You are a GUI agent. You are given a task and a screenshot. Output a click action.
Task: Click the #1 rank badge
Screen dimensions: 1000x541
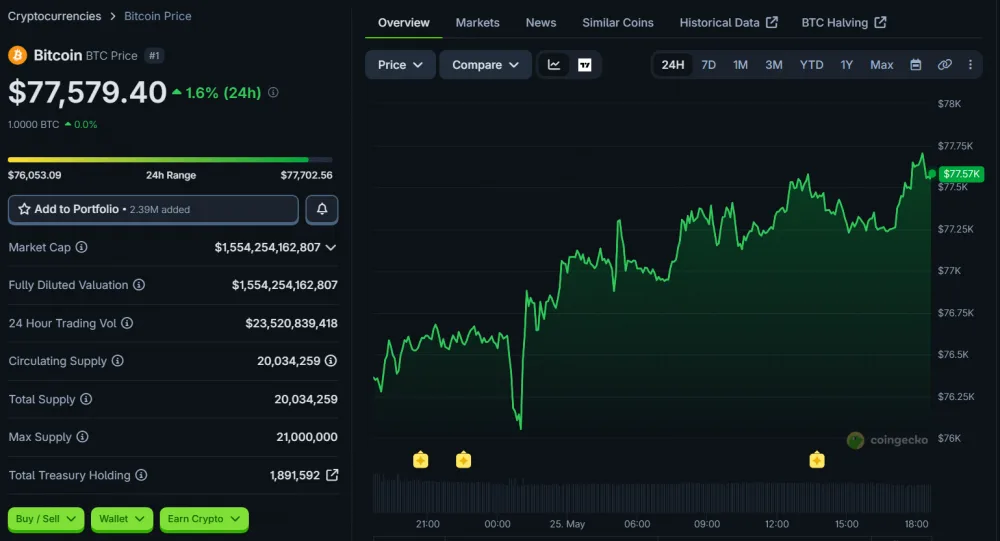pyautogui.click(x=154, y=56)
